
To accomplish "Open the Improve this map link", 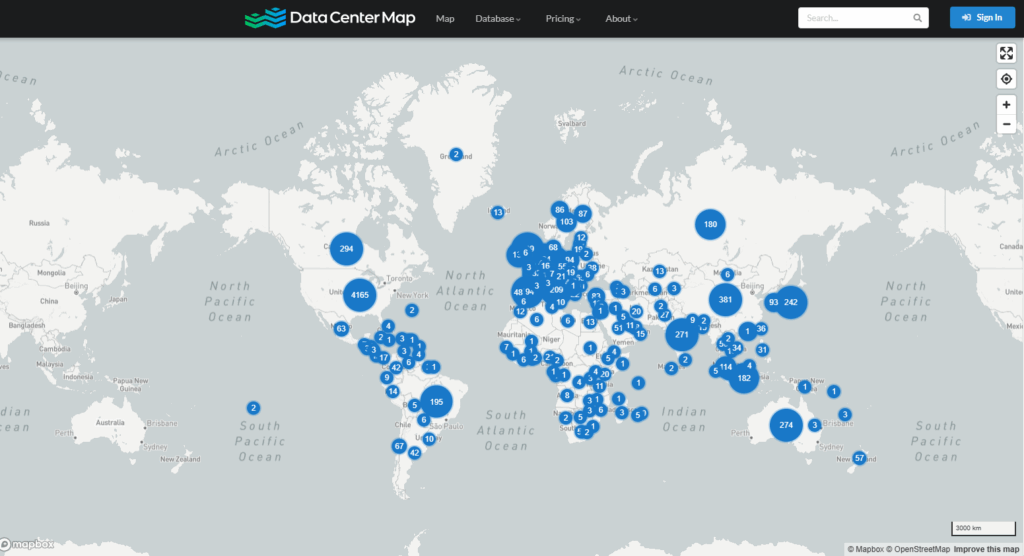I will [x=985, y=549].
